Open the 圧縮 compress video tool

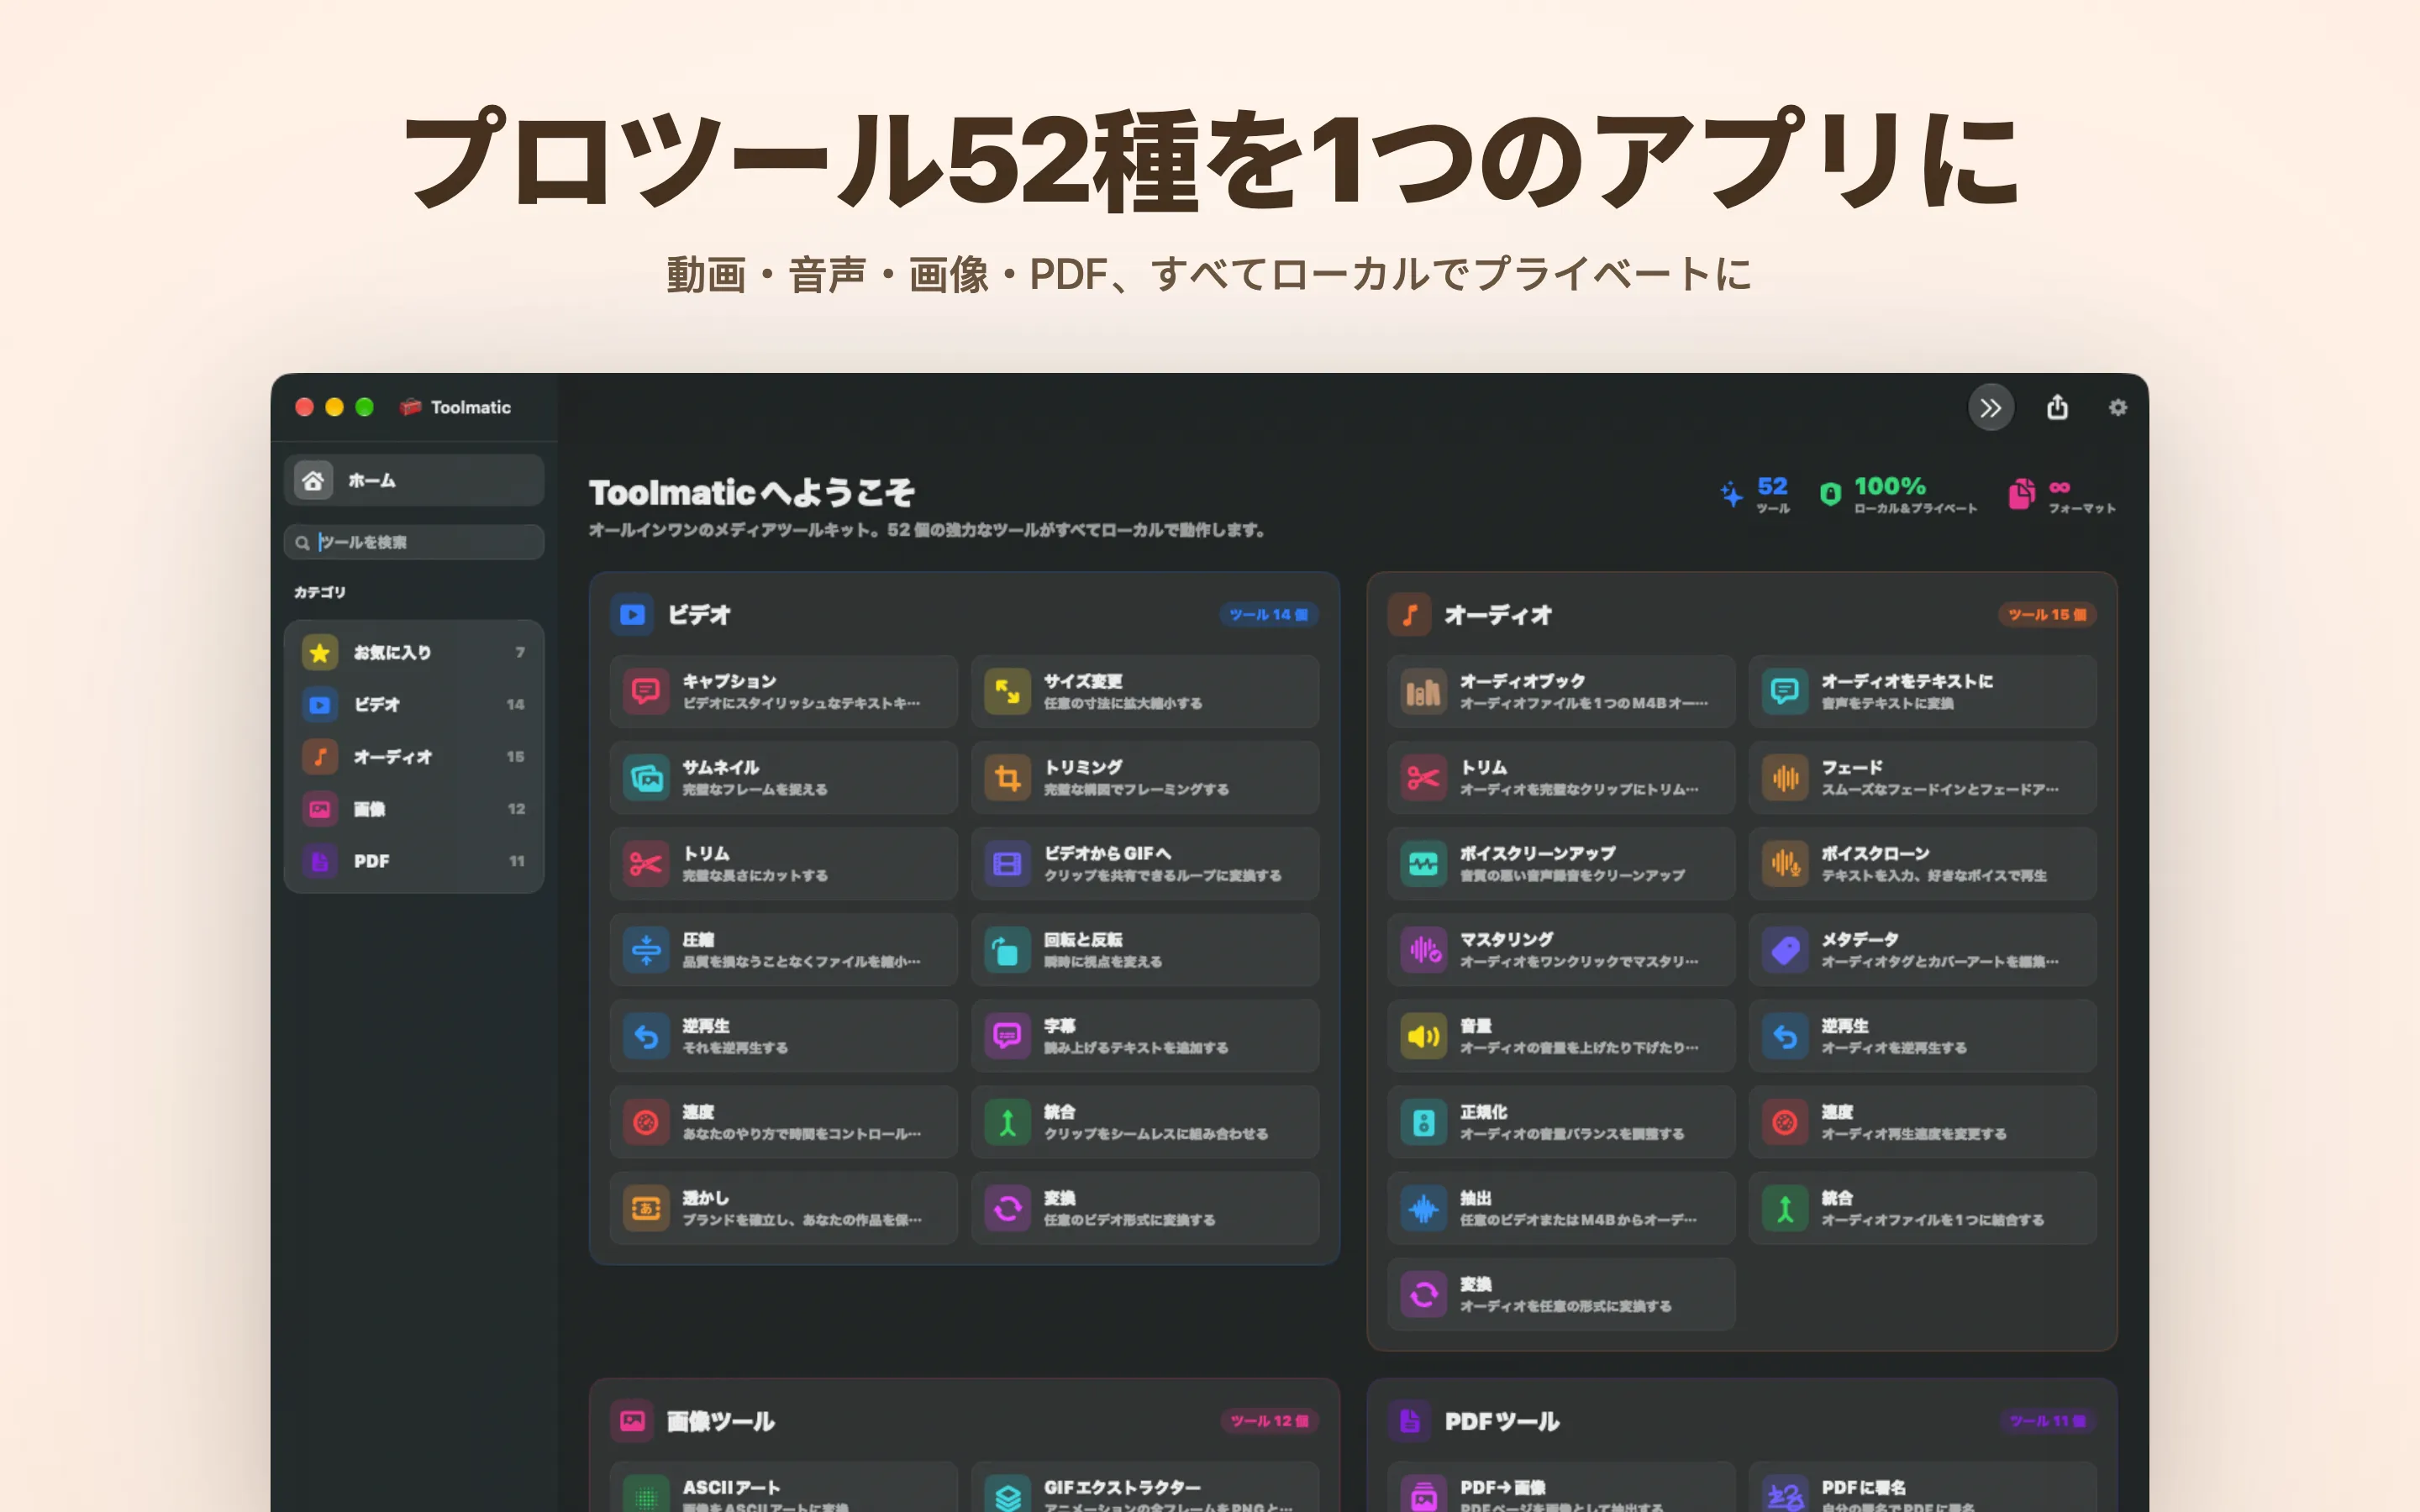pyautogui.click(x=783, y=949)
